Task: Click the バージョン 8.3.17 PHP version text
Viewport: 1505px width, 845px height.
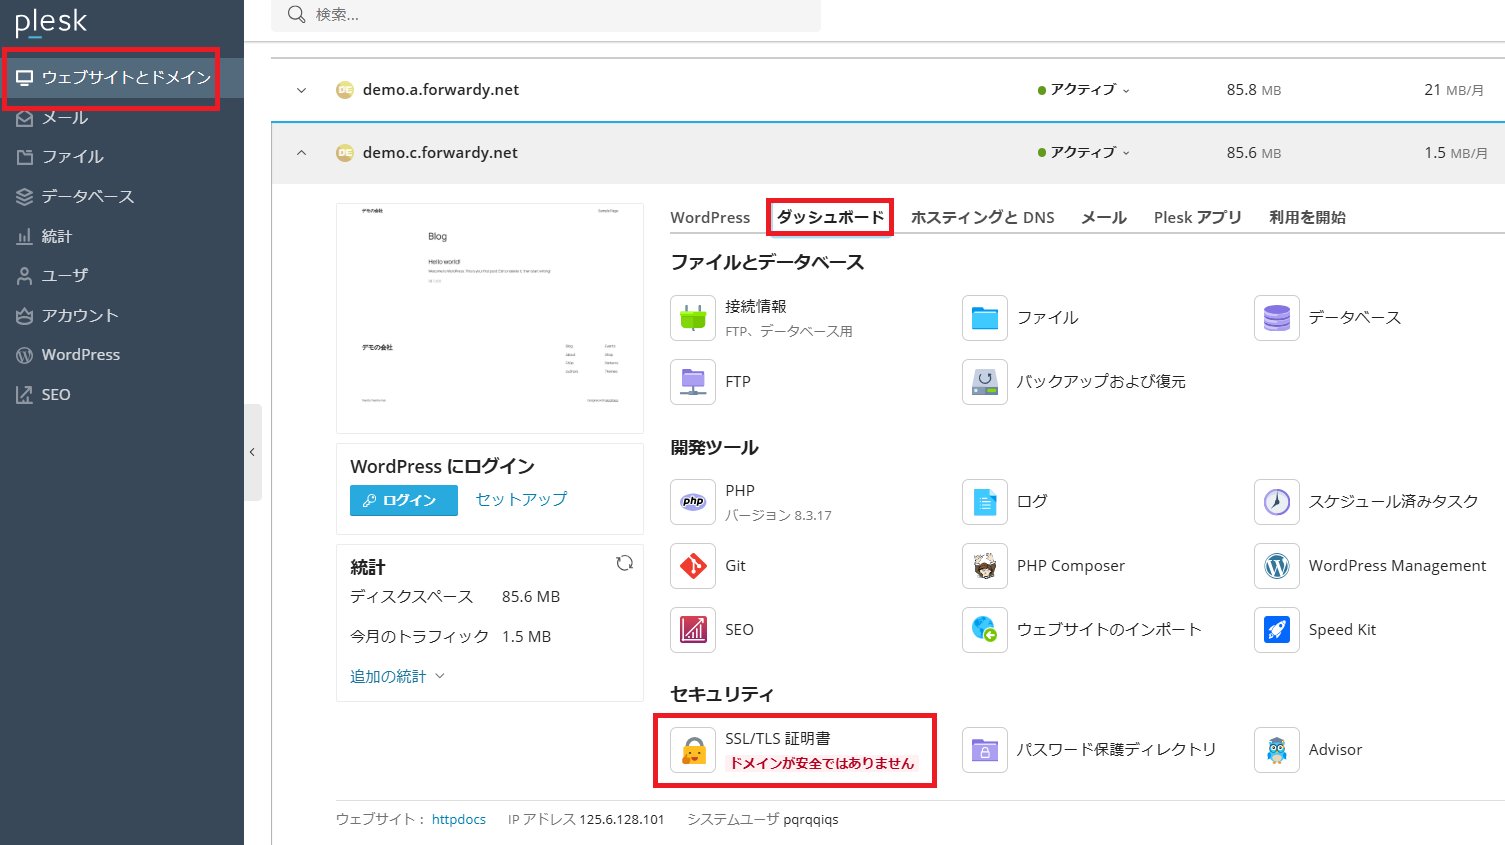Action: [779, 516]
